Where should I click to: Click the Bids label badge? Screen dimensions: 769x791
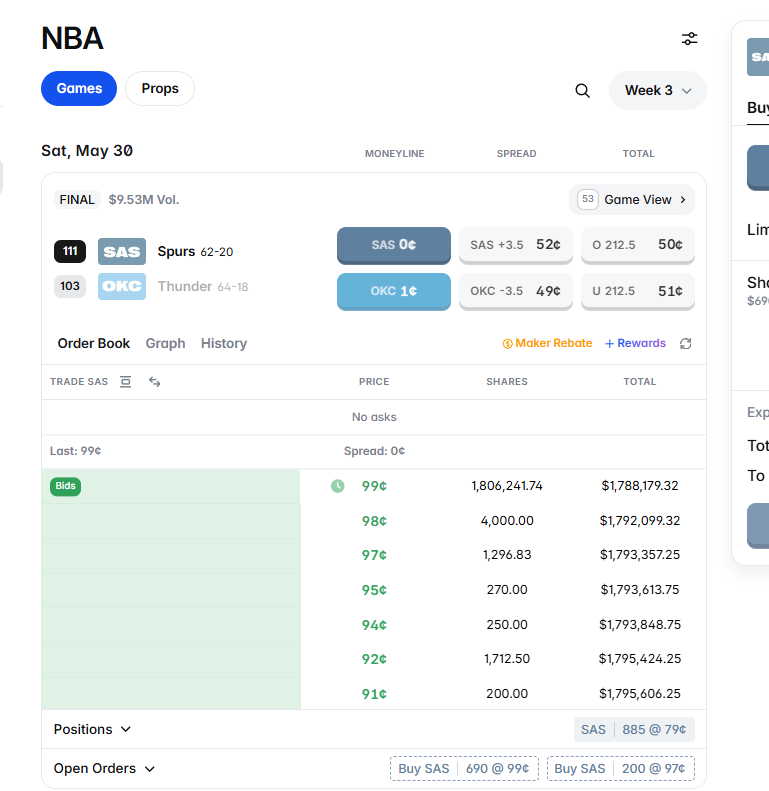pyautogui.click(x=66, y=486)
